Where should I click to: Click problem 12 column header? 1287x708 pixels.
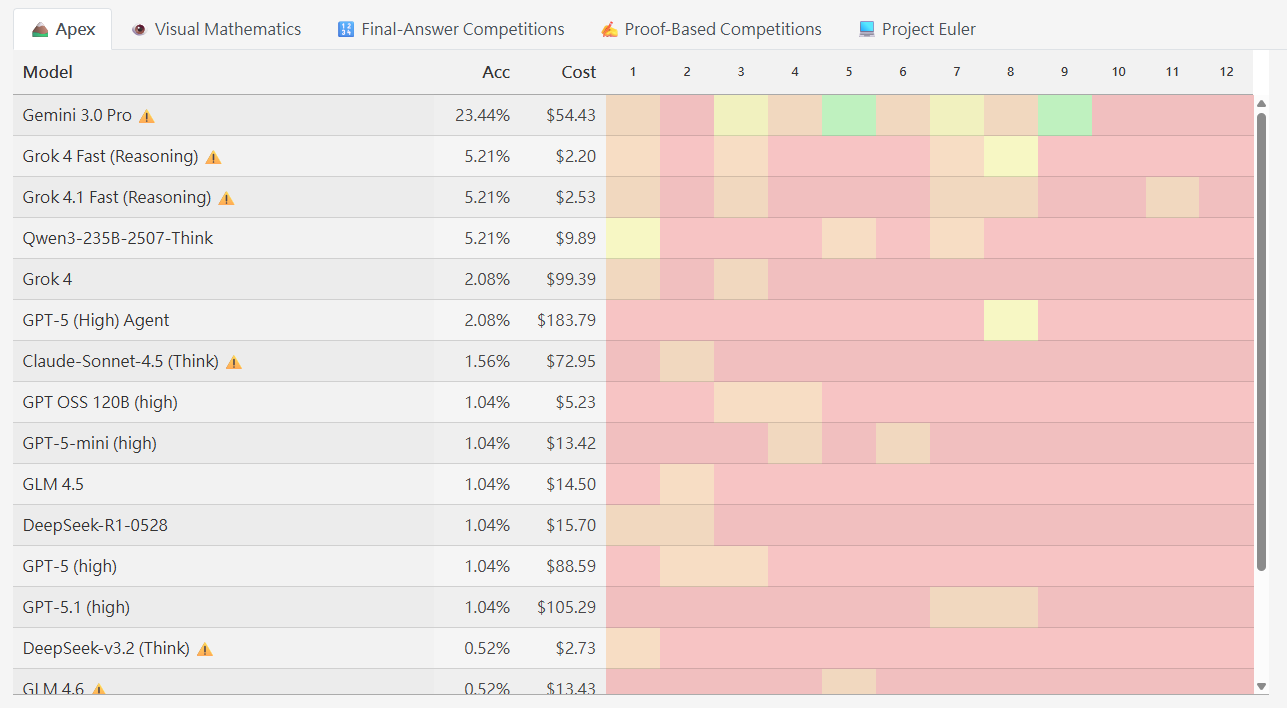(1227, 72)
